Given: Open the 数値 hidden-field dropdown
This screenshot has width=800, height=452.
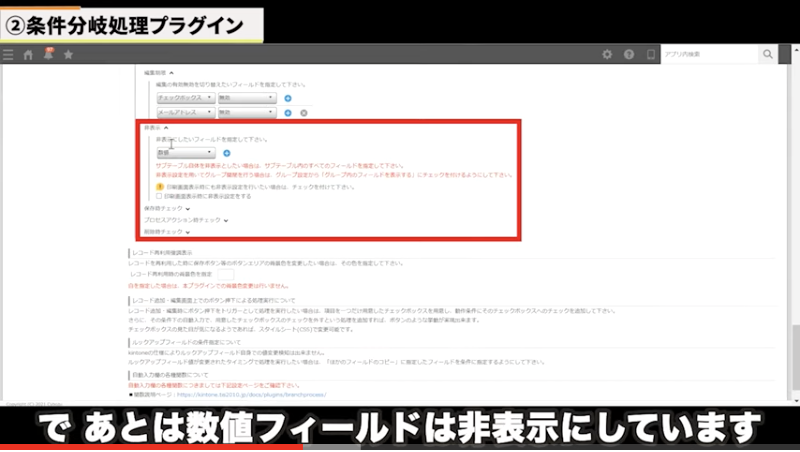Looking at the screenshot, I should tap(184, 153).
